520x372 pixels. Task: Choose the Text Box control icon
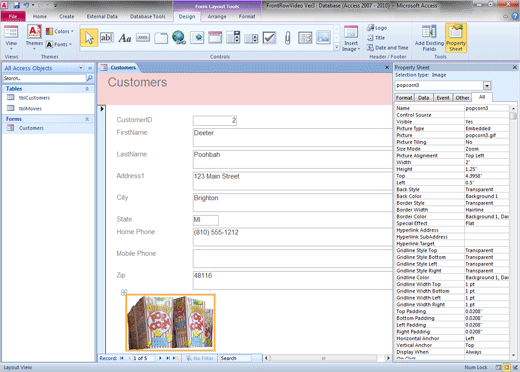[x=107, y=38]
